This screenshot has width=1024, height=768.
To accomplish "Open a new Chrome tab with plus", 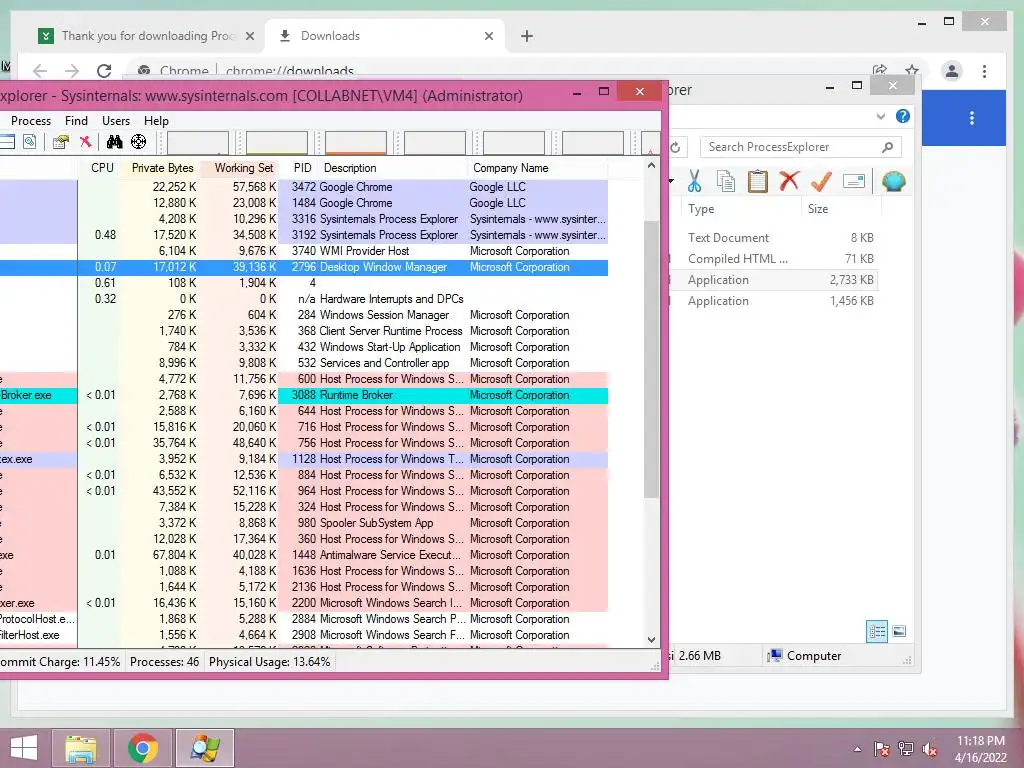I will point(527,36).
